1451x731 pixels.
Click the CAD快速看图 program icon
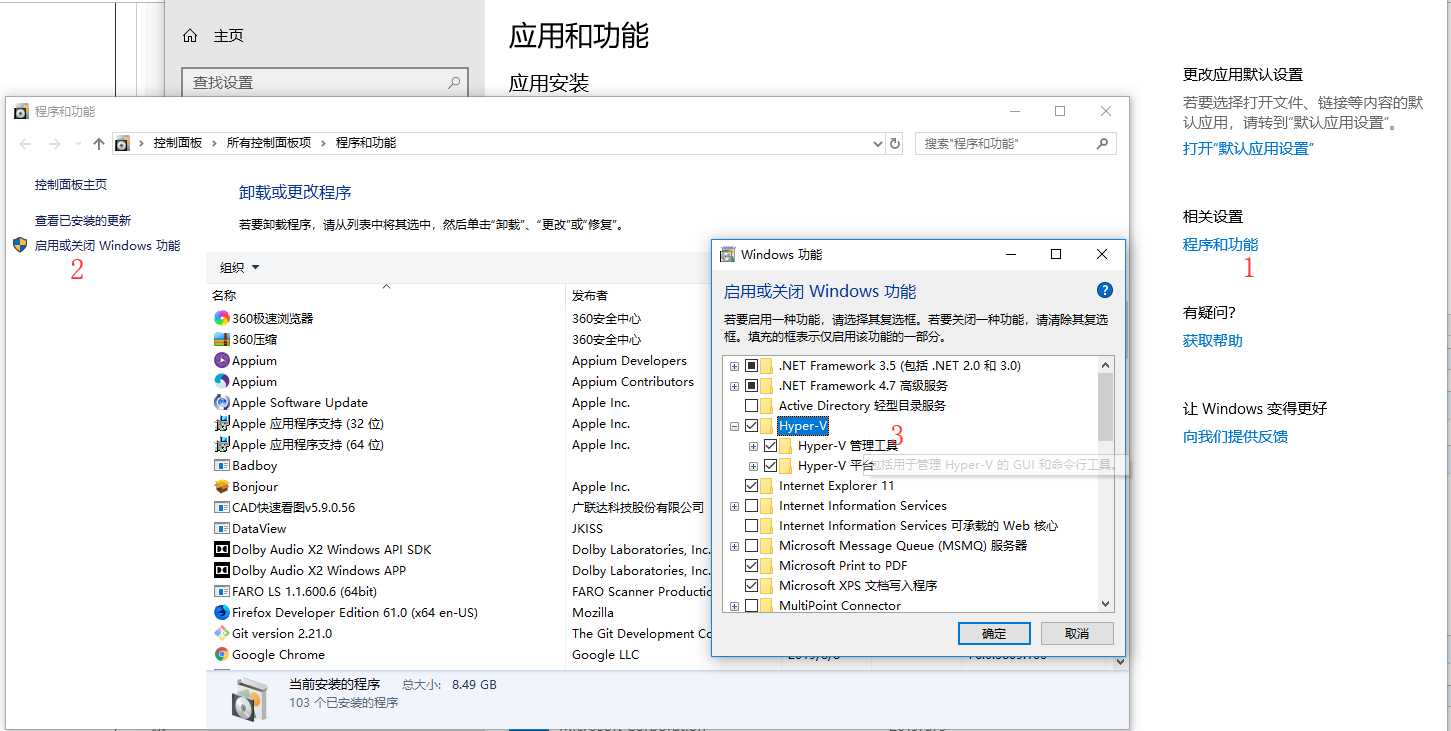pos(222,507)
